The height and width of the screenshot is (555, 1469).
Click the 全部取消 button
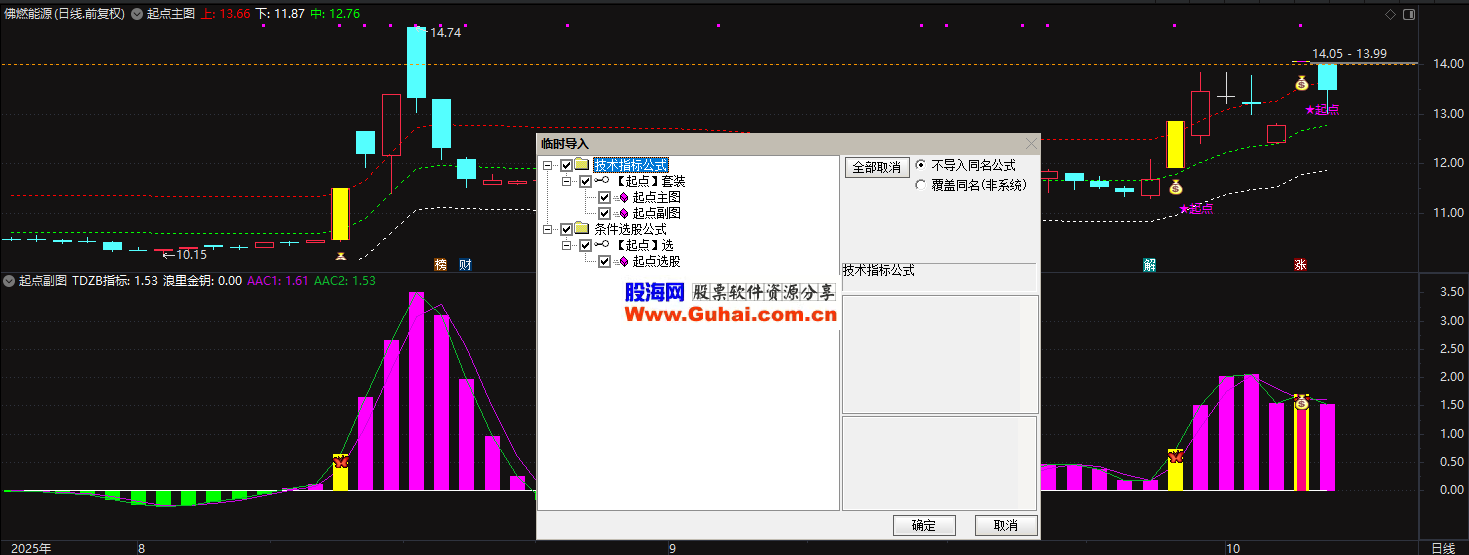[876, 167]
